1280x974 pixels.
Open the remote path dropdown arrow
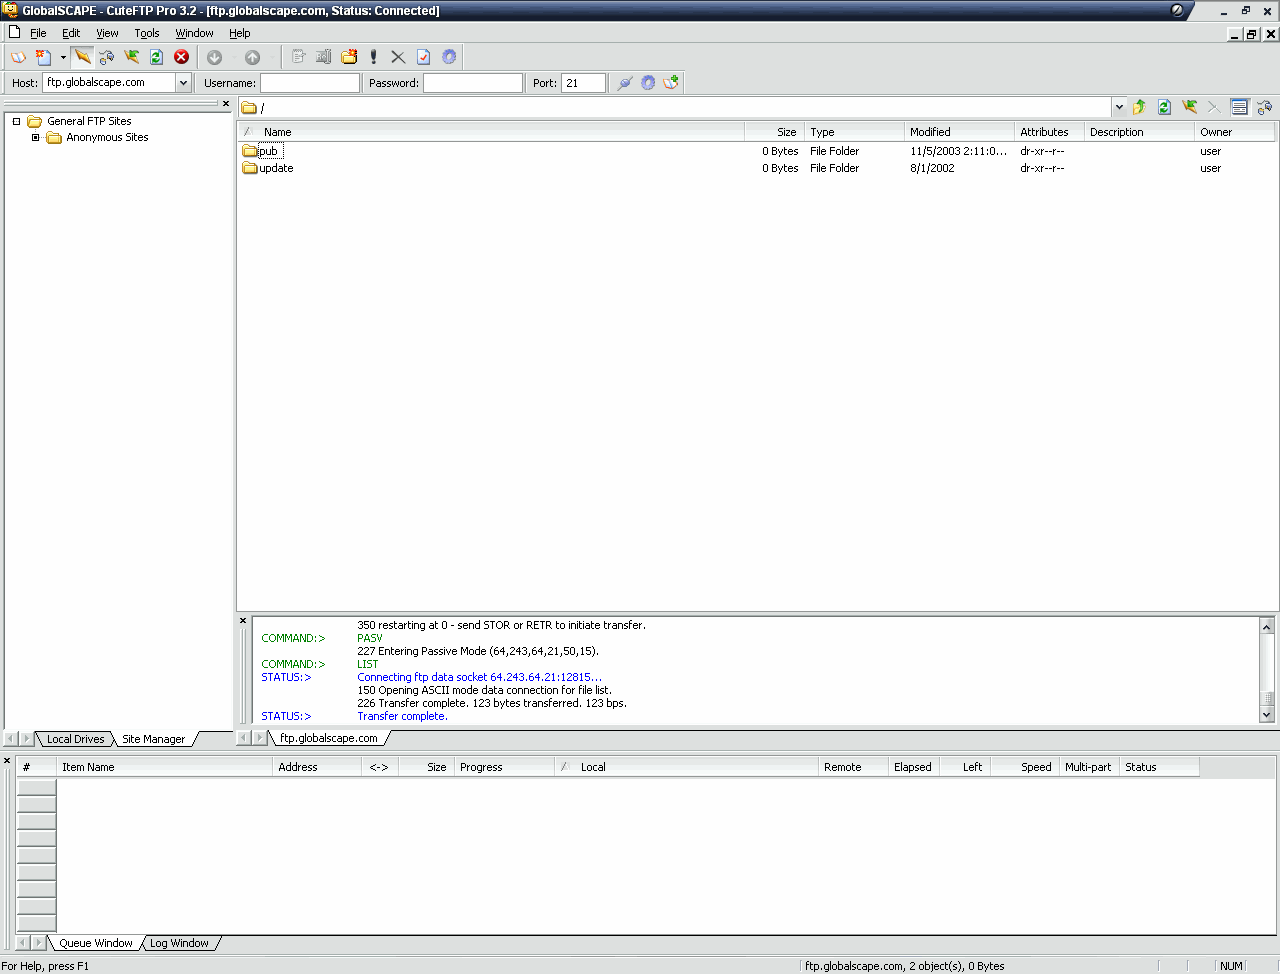pos(1119,107)
